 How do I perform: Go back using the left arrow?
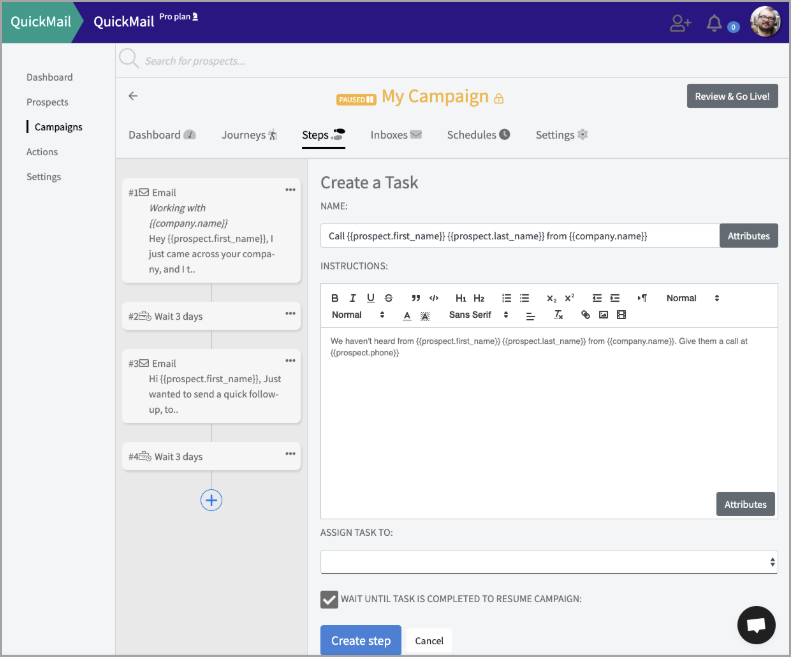133,96
